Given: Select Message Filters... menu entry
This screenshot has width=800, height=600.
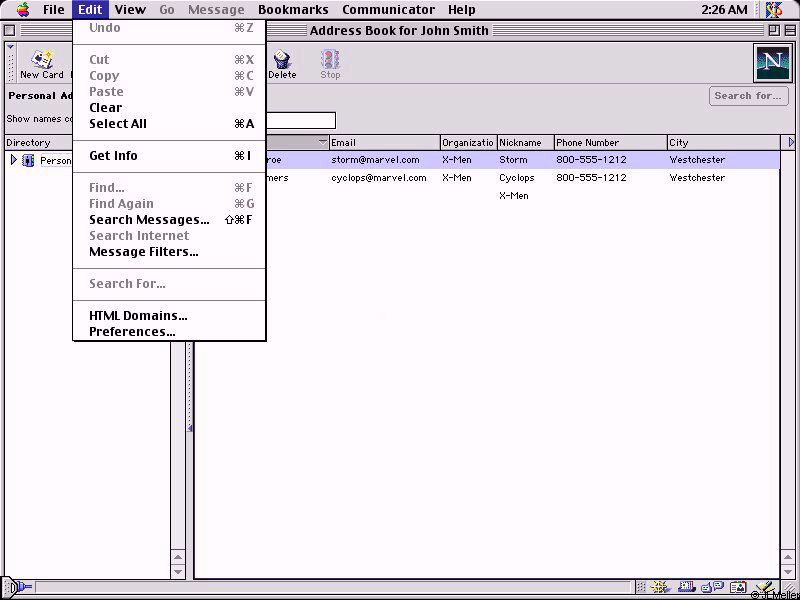Looking at the screenshot, I should click(143, 252).
